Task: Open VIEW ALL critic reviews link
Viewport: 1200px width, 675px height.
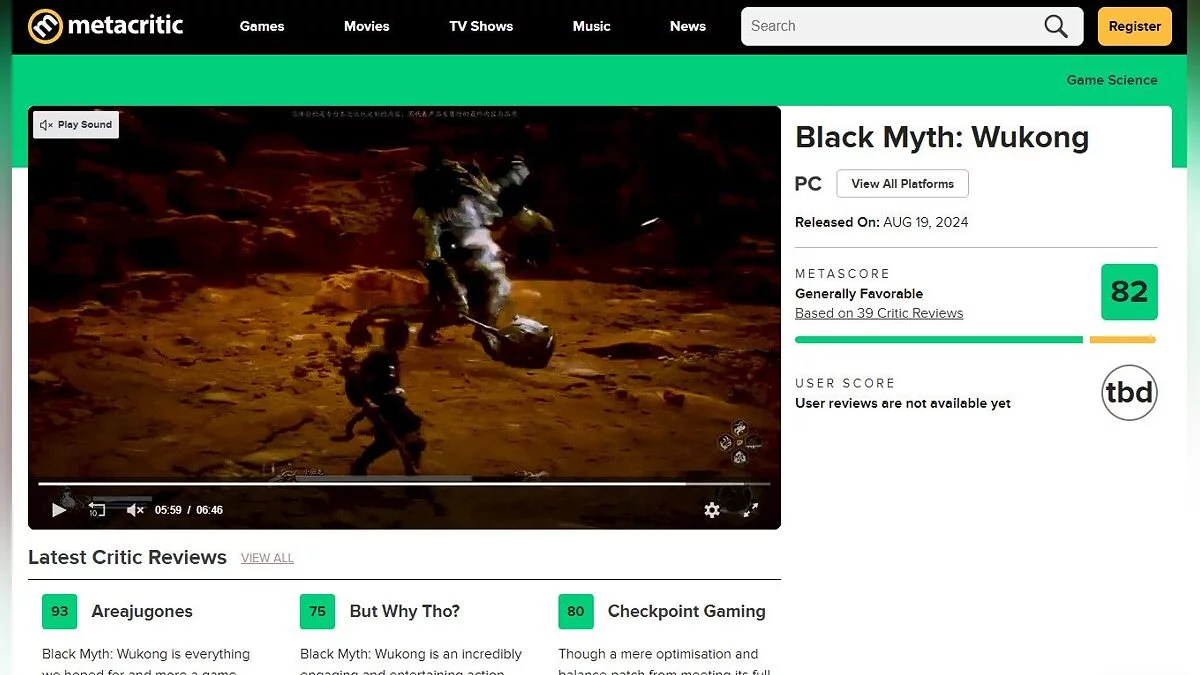Action: point(267,558)
